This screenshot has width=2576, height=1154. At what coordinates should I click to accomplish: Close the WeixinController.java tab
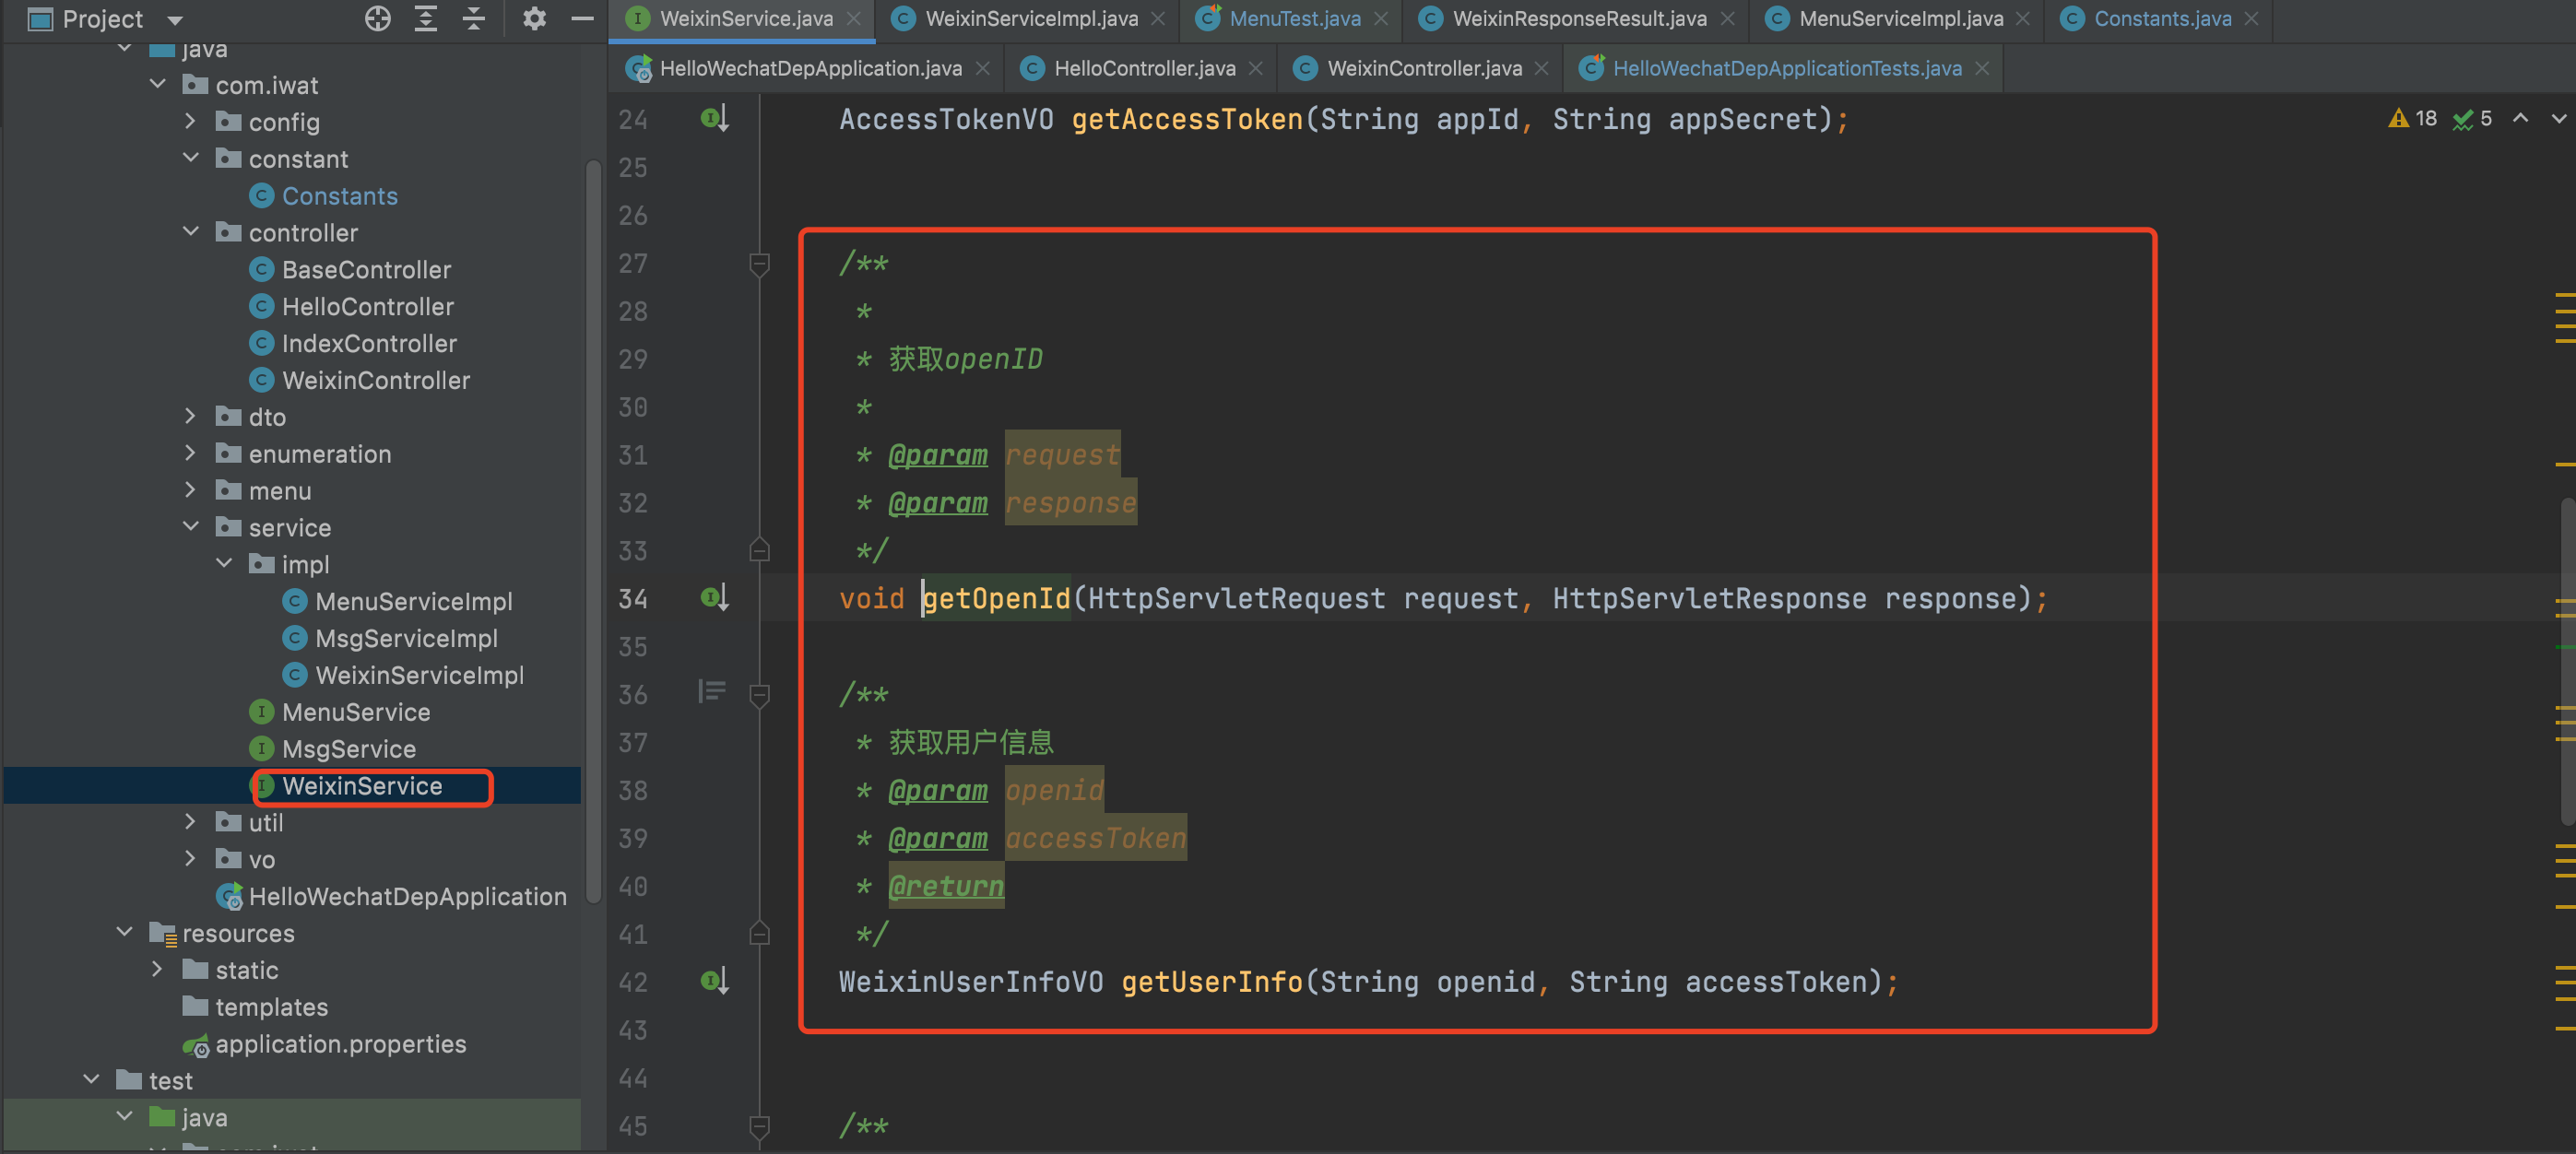coord(1541,68)
